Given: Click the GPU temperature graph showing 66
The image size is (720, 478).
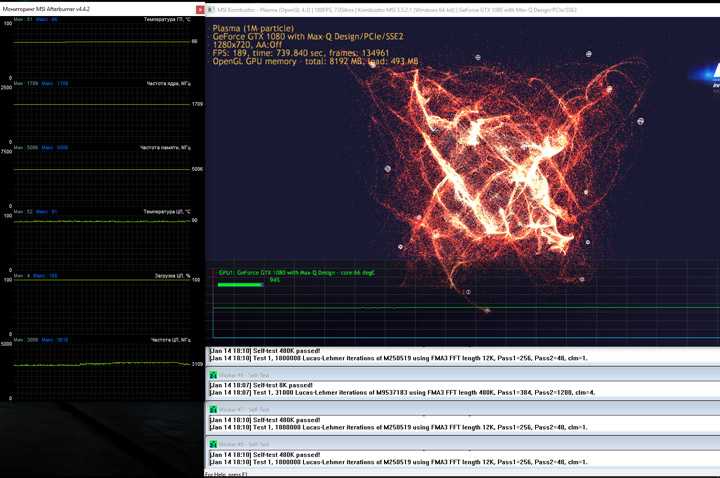Looking at the screenshot, I should [100, 42].
